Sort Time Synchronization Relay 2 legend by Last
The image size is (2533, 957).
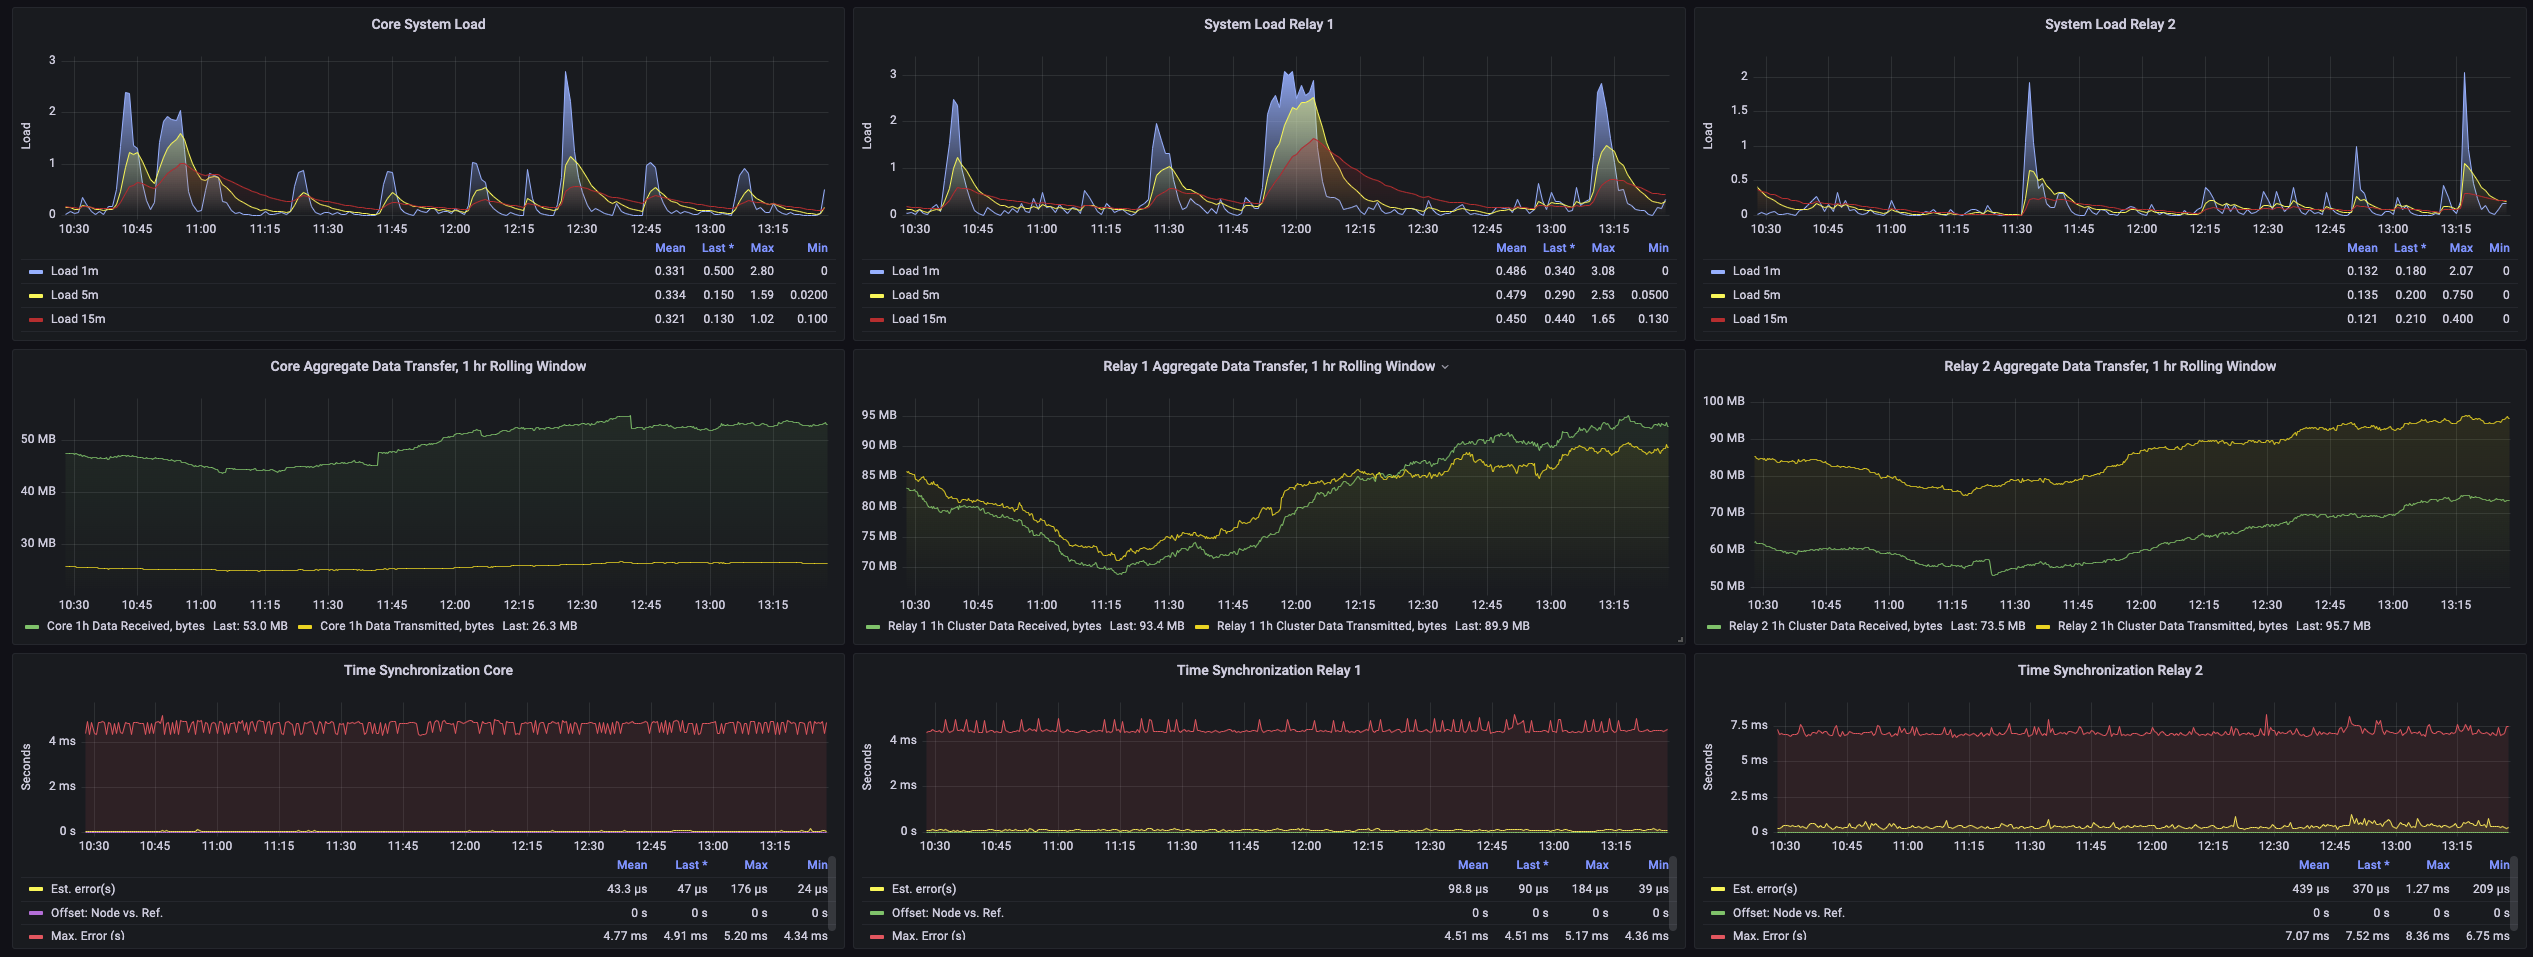(x=2373, y=865)
